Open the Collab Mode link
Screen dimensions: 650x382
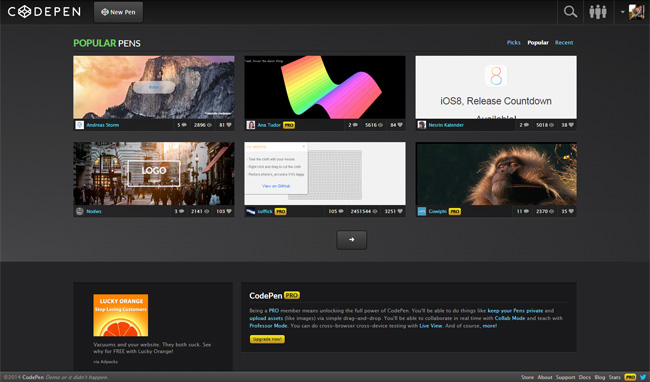click(510, 318)
